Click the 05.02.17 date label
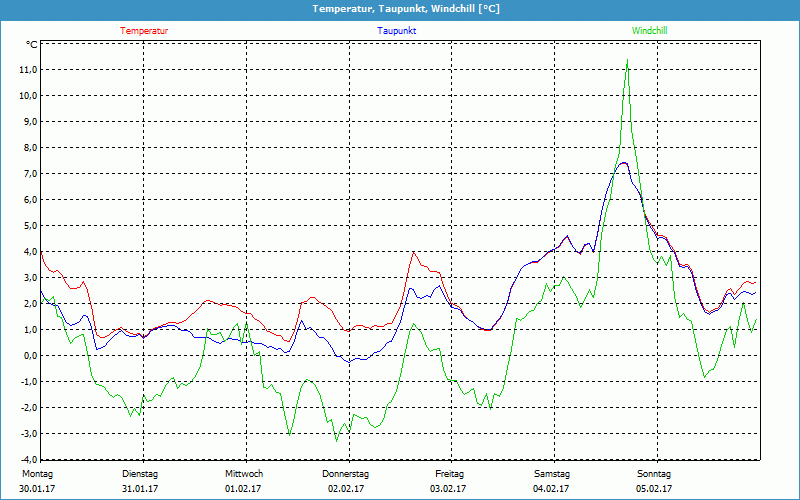Viewport: 800px width, 500px height. tap(654, 488)
